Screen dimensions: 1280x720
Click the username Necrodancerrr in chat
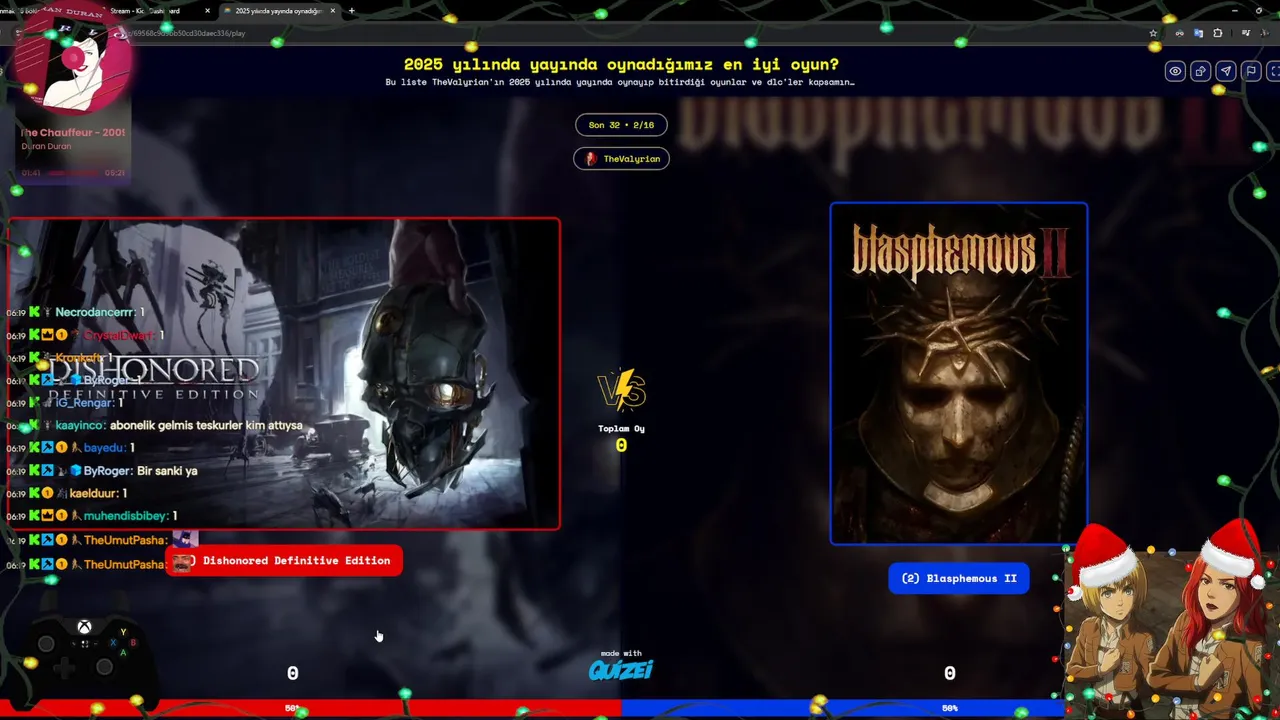click(x=94, y=312)
